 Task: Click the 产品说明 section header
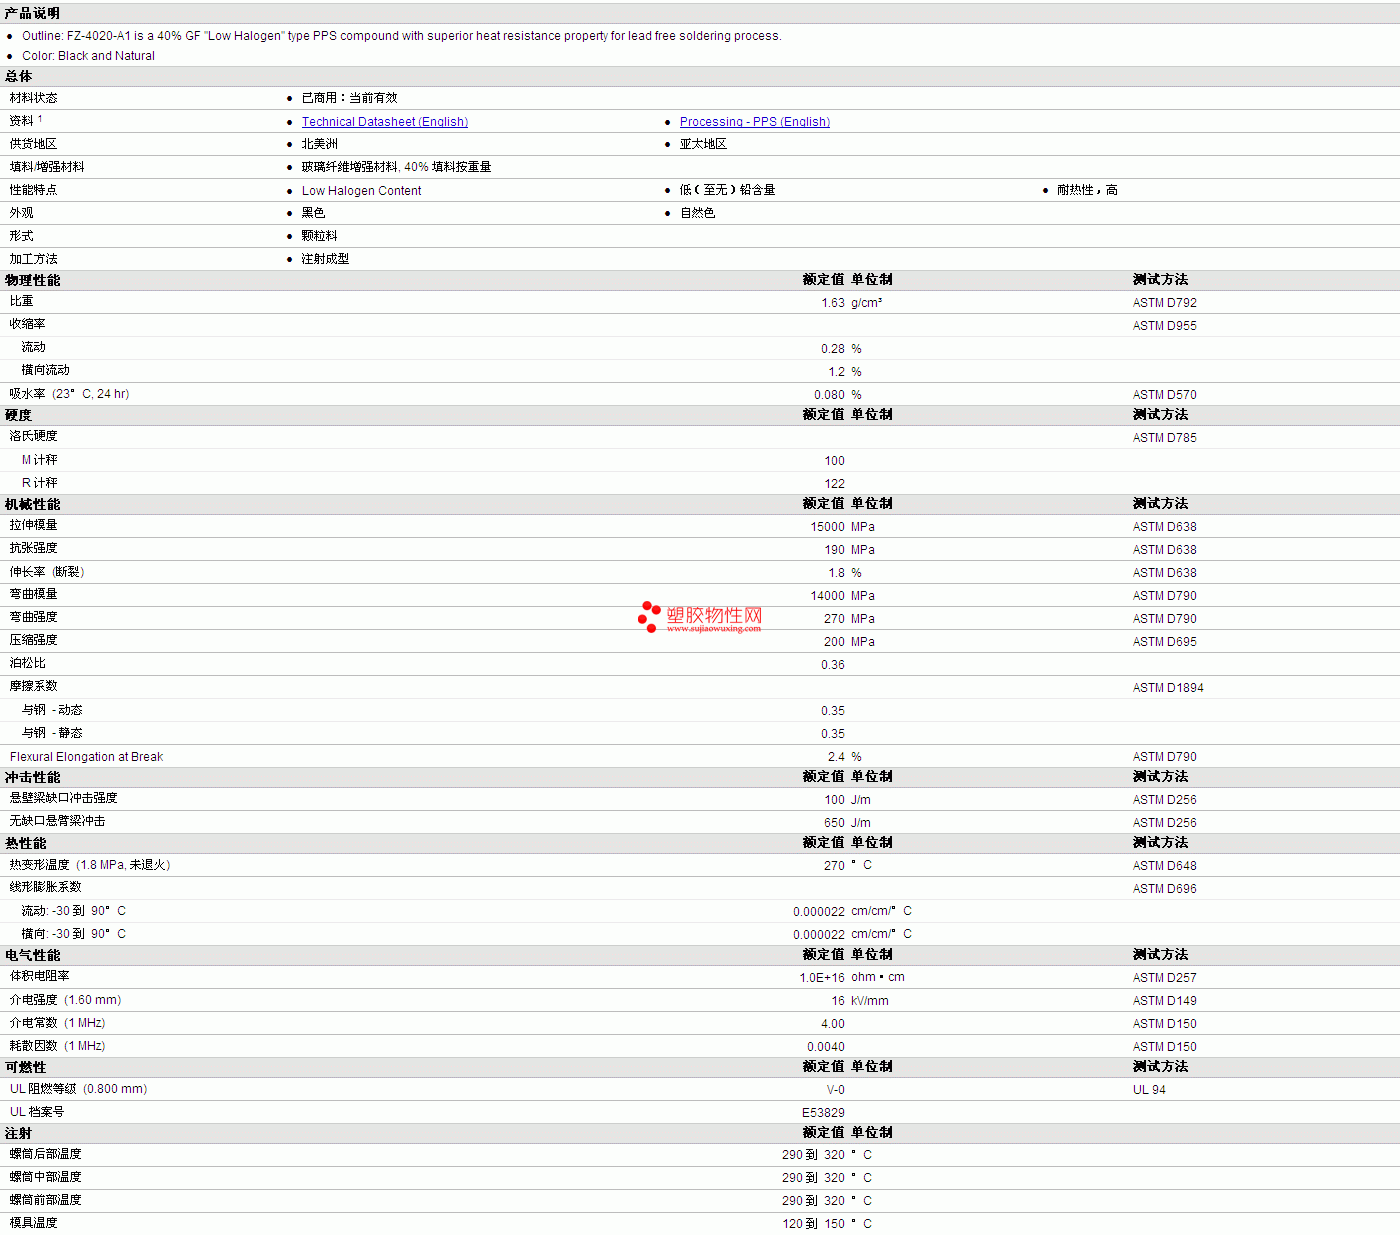click(32, 13)
